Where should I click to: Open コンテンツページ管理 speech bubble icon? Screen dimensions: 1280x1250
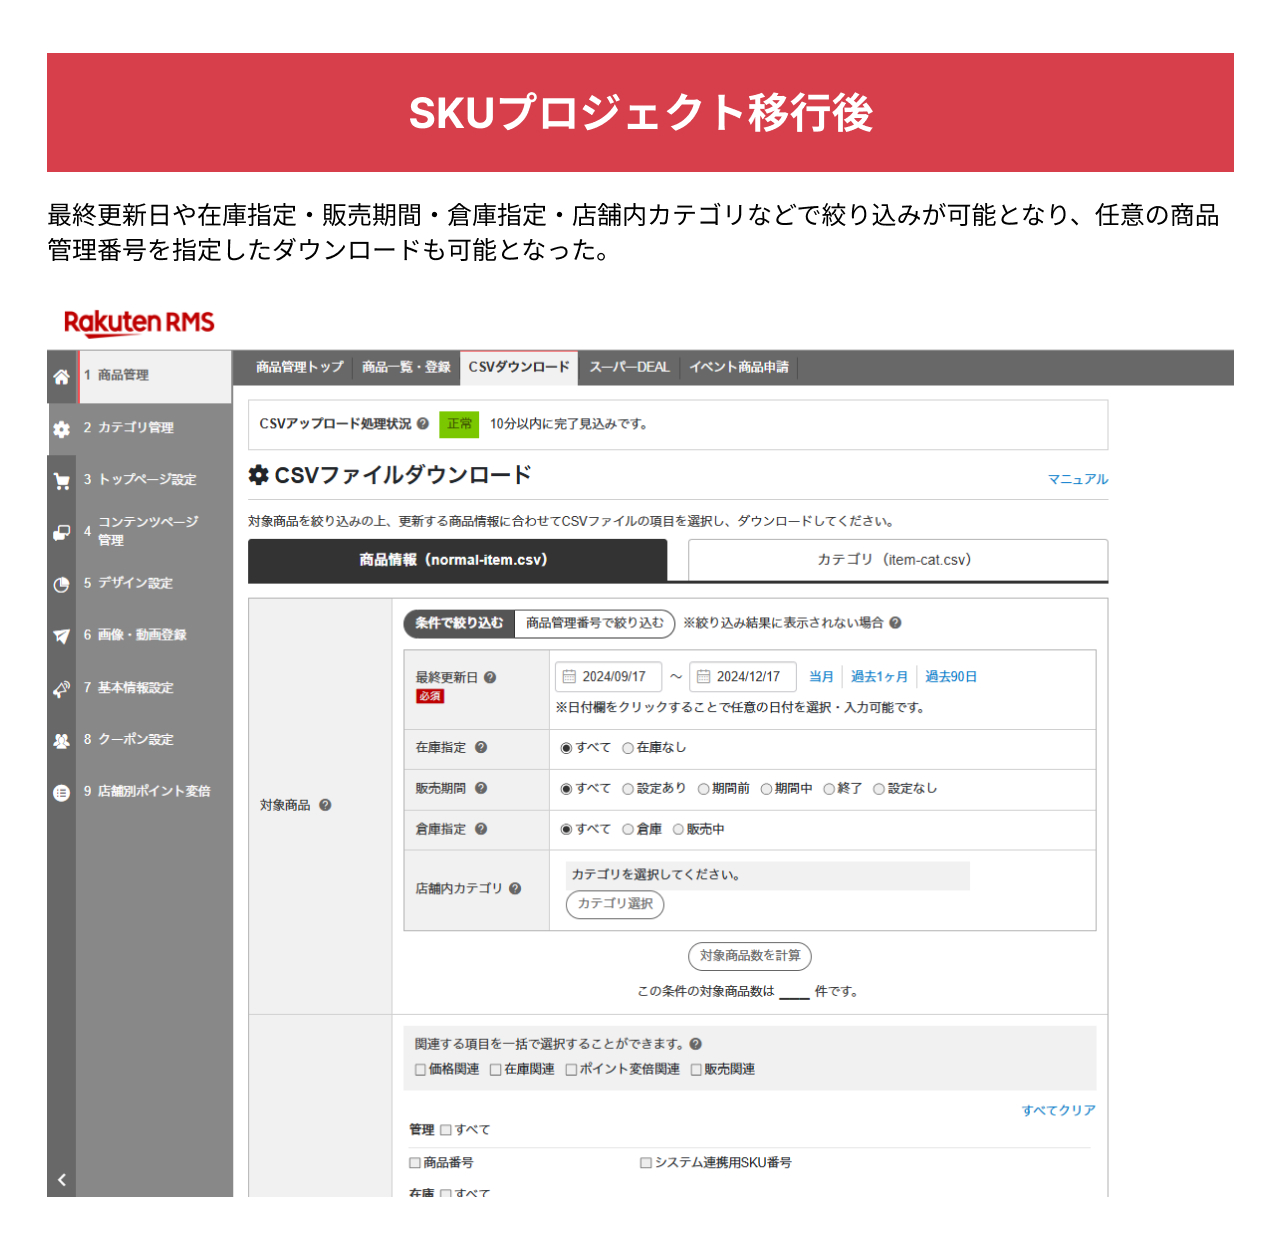tap(60, 530)
